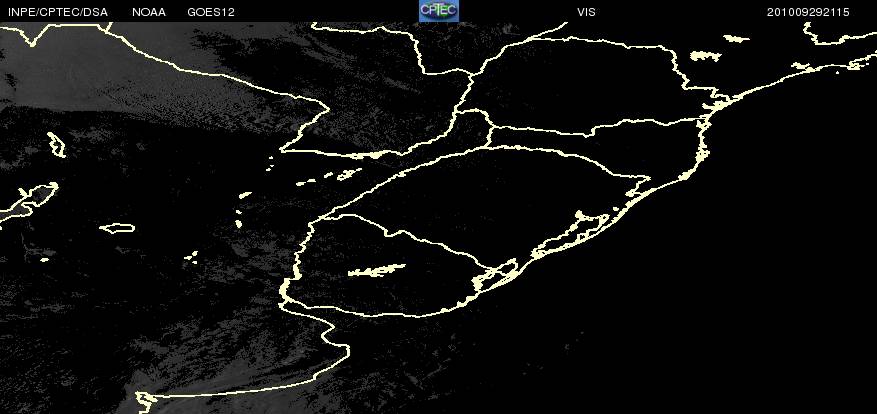
Task: Select the INPE/CPTEC/DSA header text
Action: (x=58, y=12)
